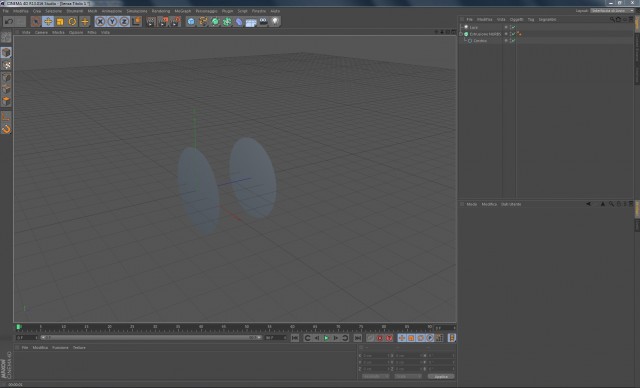Click the Applica button in coordinates panel
640x388 pixels.
[441, 376]
